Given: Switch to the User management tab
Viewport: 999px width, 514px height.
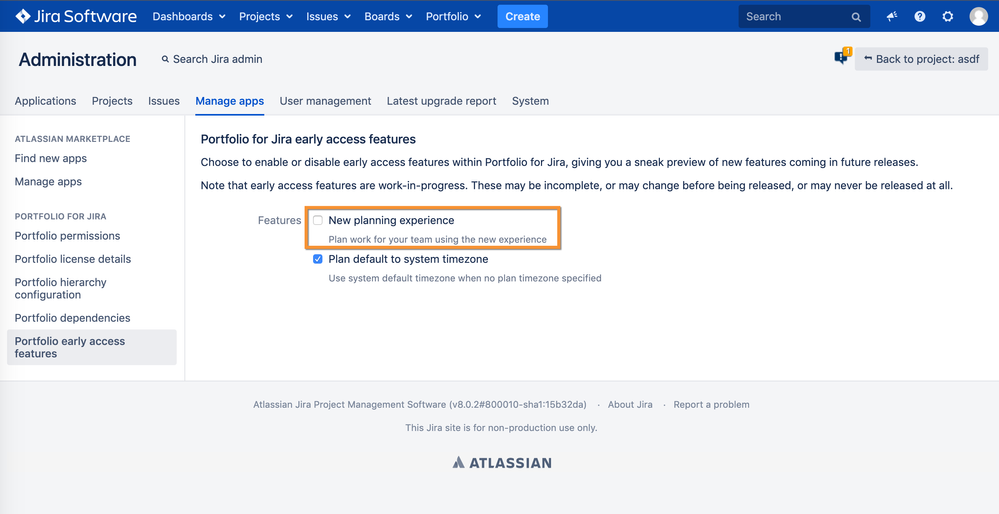Looking at the screenshot, I should [325, 101].
